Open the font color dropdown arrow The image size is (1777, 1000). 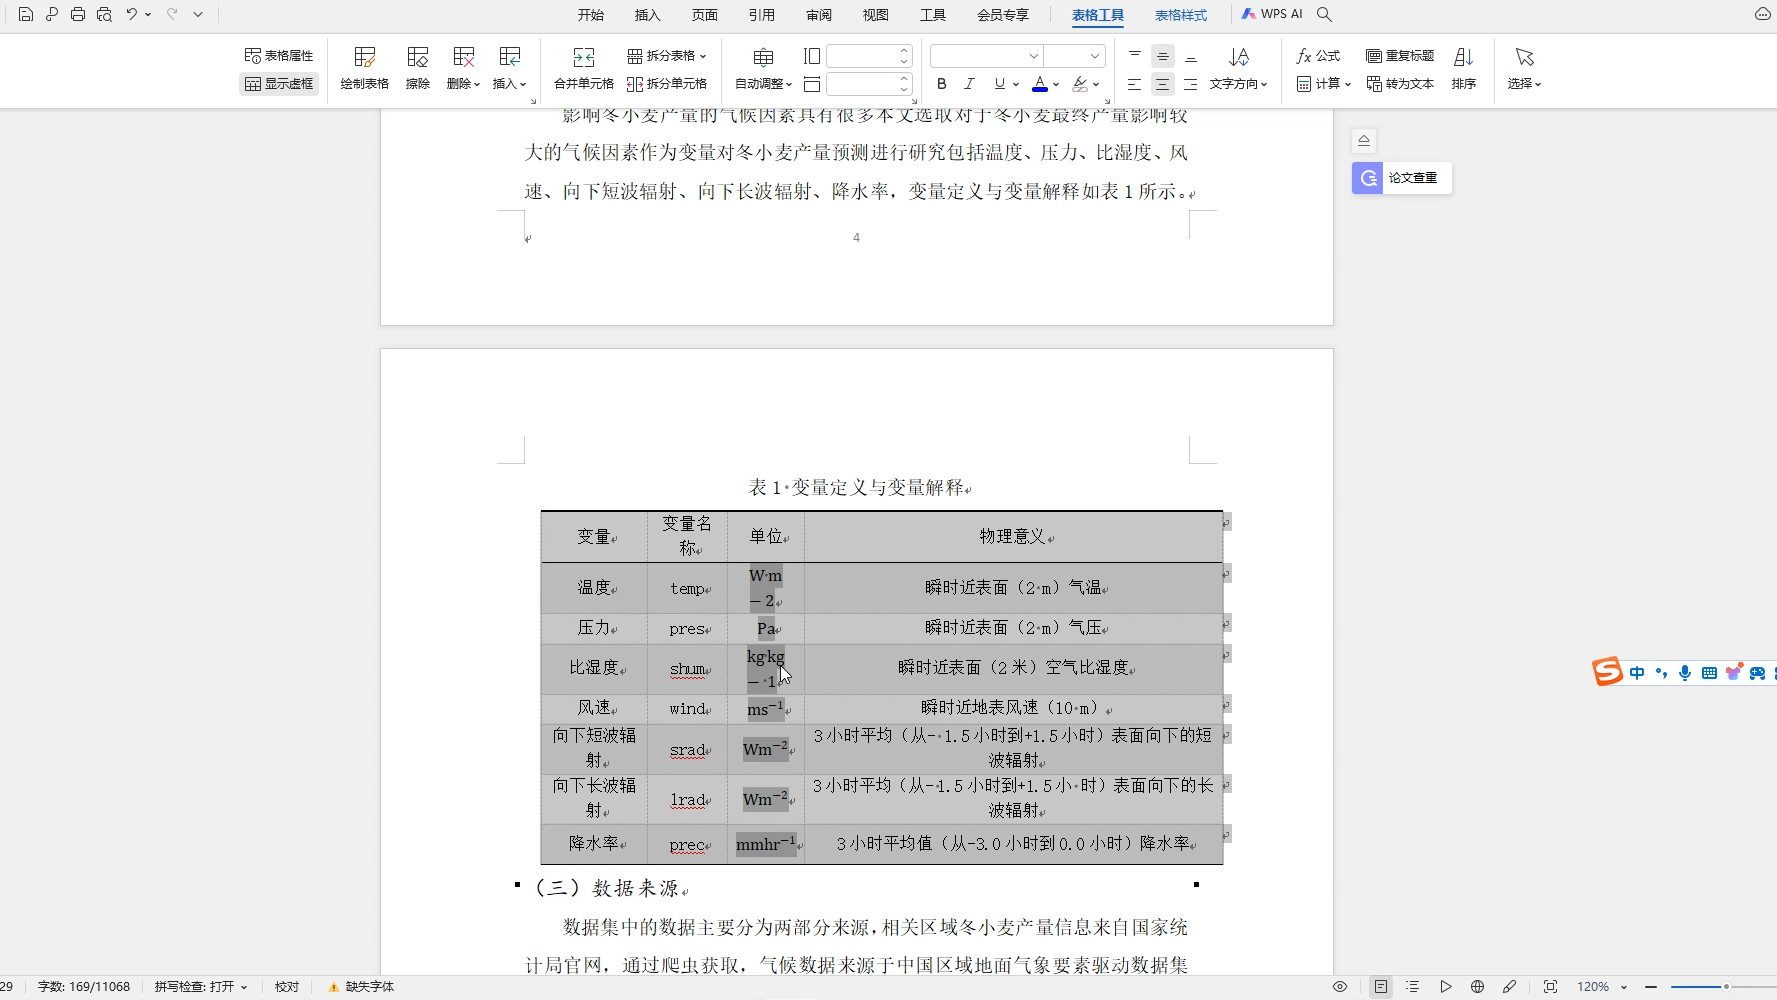tap(1056, 84)
